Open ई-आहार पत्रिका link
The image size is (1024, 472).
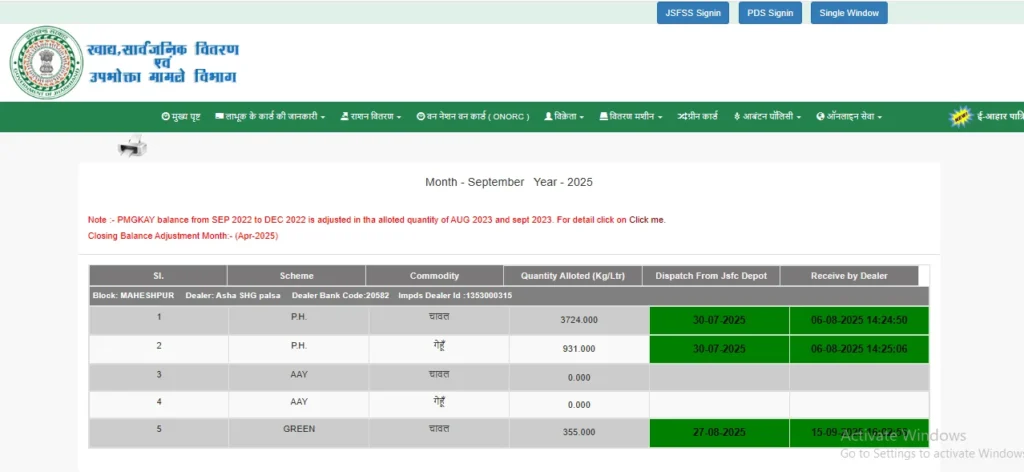pyautogui.click(x=1000, y=118)
